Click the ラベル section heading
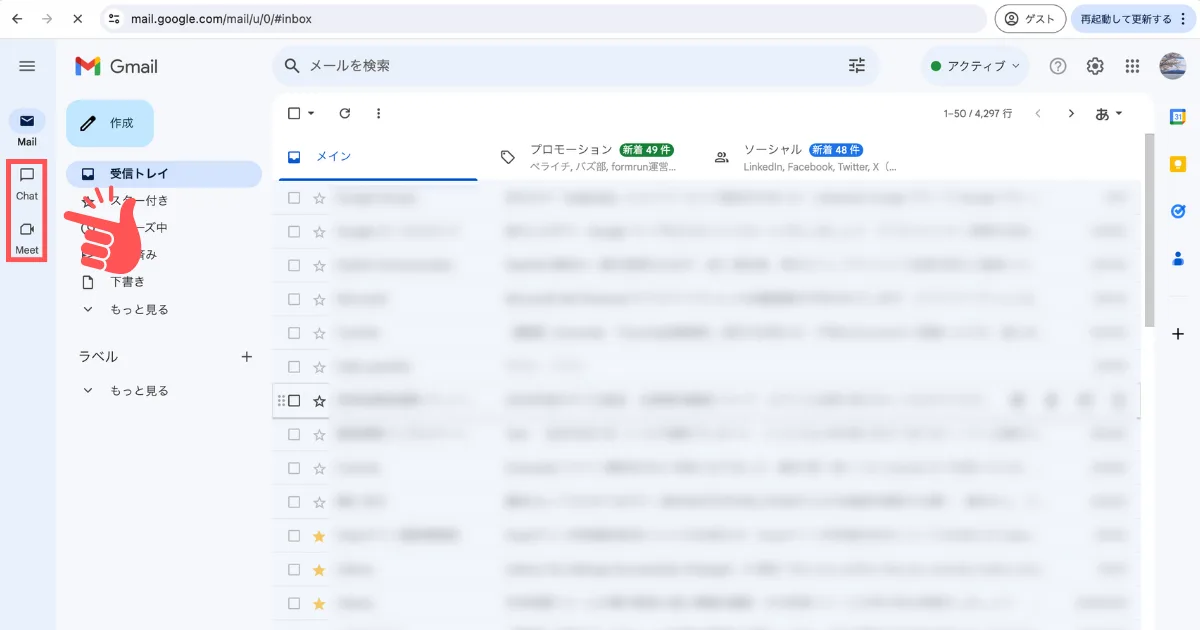 (x=98, y=356)
